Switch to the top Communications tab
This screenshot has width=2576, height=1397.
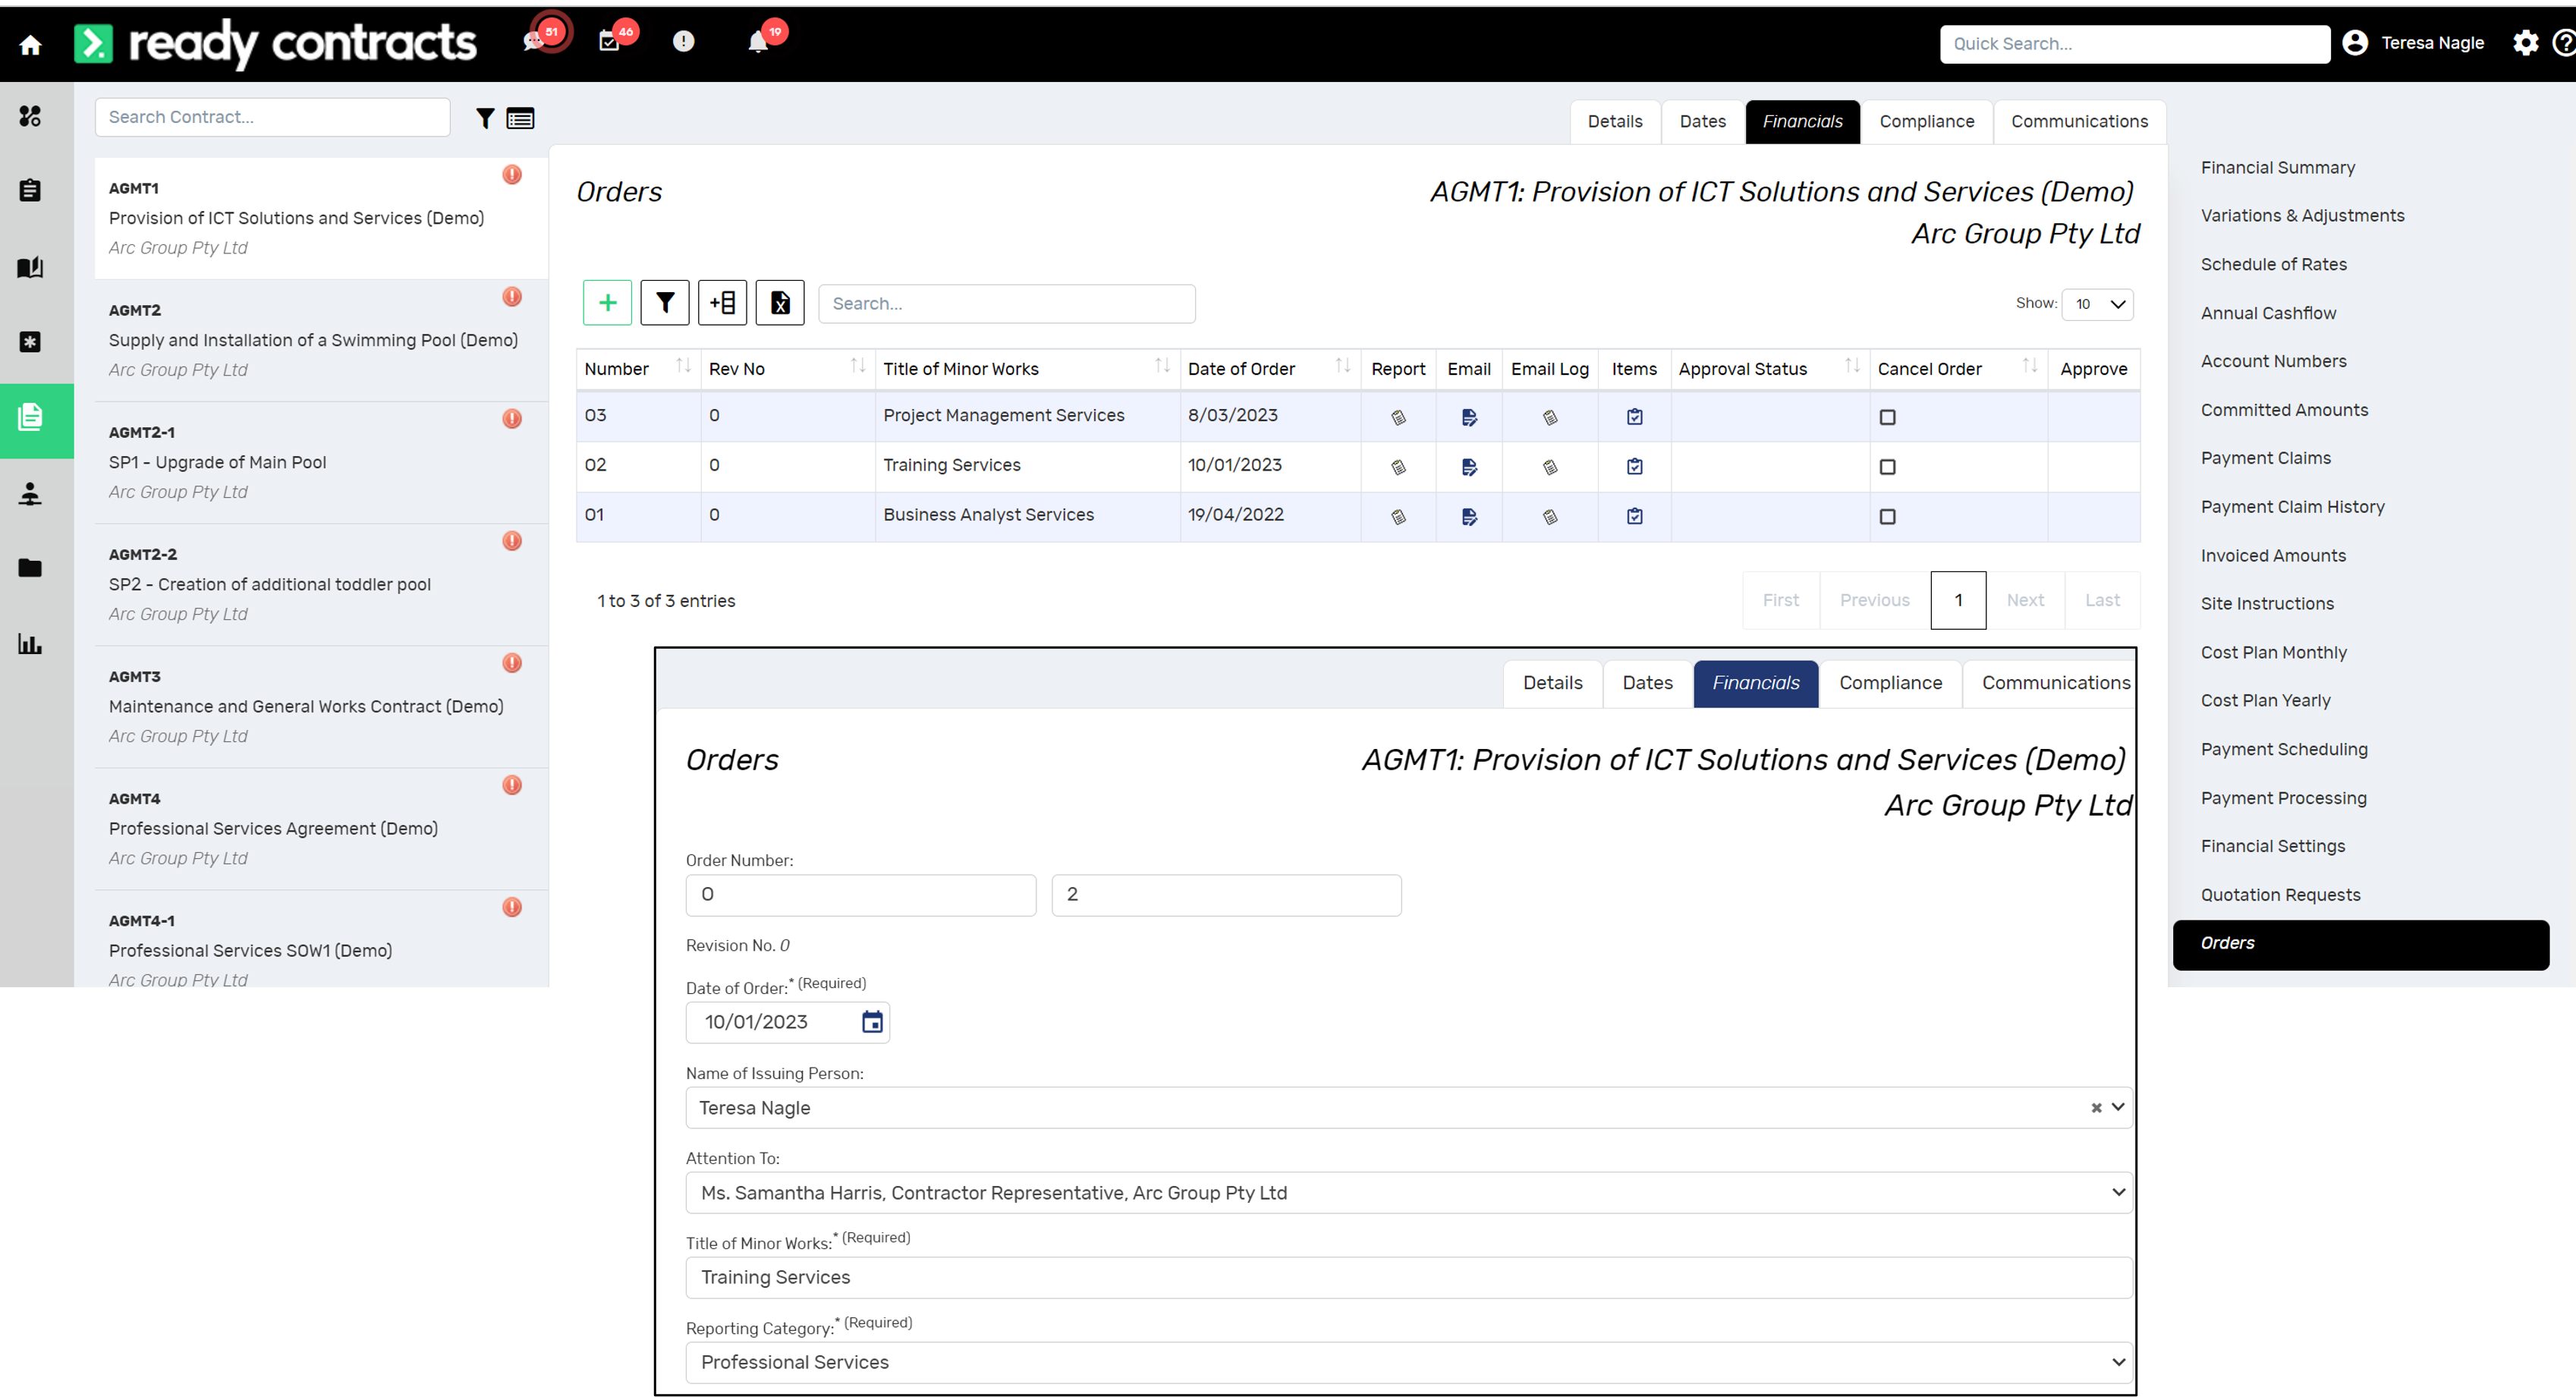coord(2079,121)
